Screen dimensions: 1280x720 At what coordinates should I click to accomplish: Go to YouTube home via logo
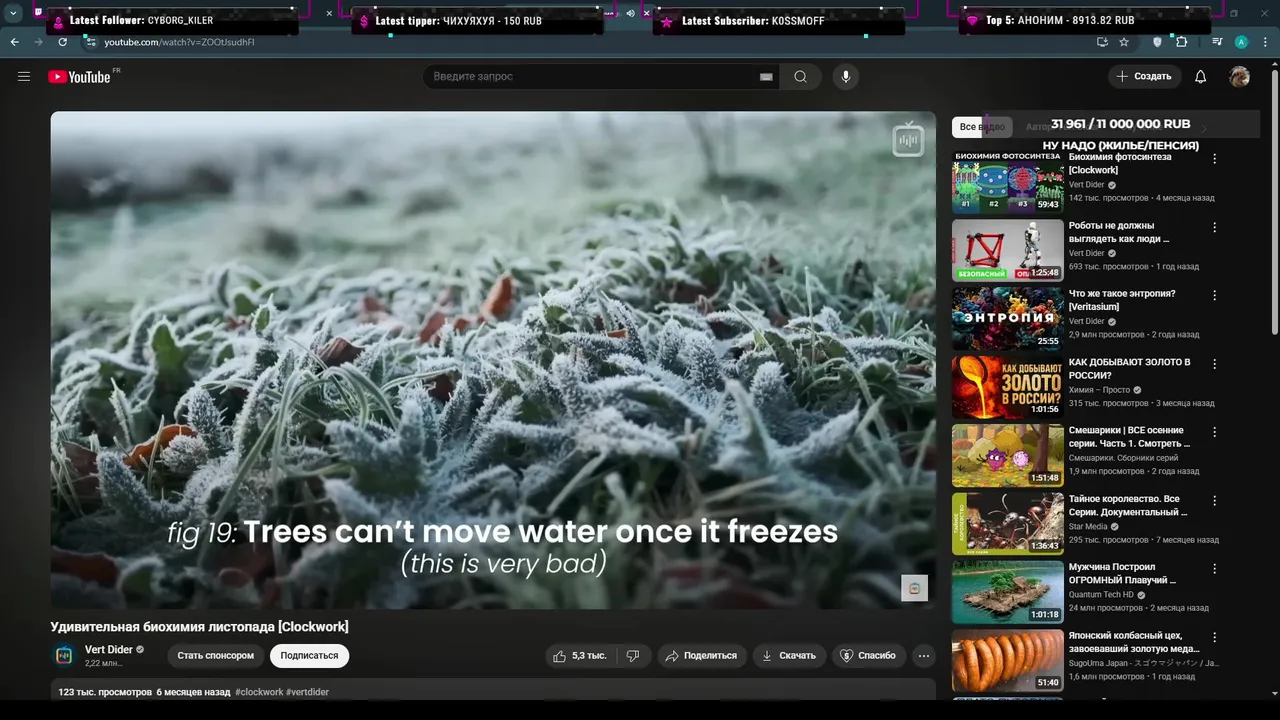pyautogui.click(x=79, y=77)
